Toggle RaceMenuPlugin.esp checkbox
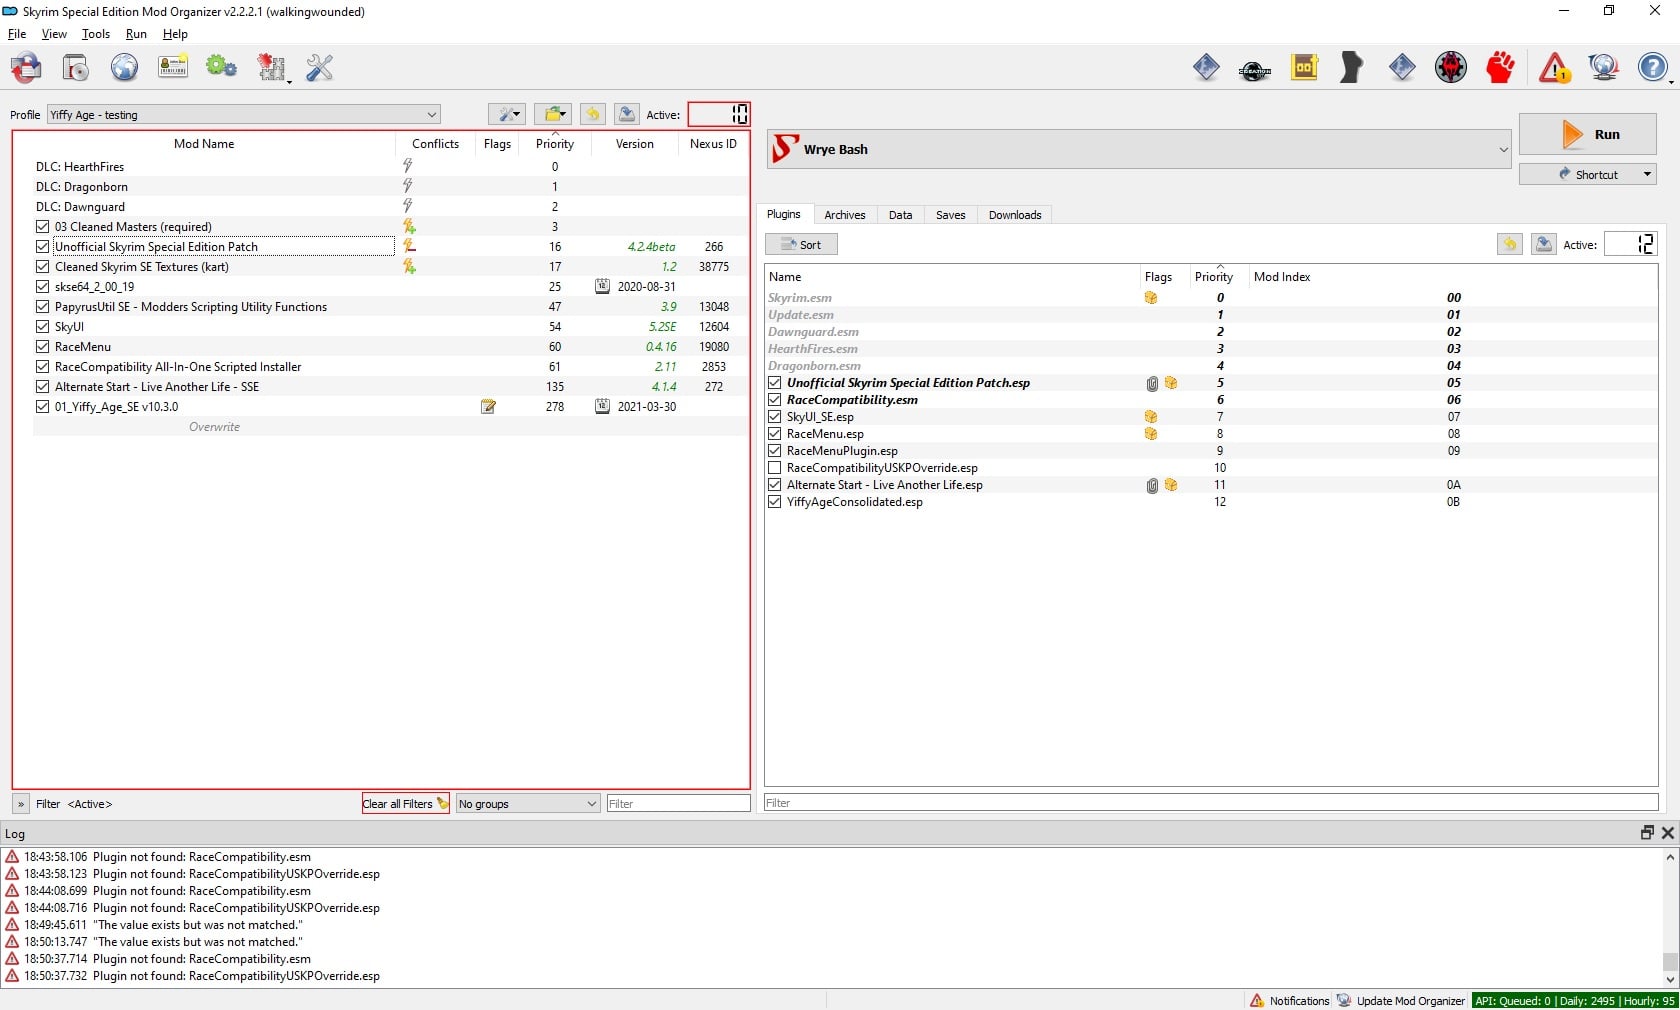Screen dimensions: 1680x1010 [x=774, y=451]
